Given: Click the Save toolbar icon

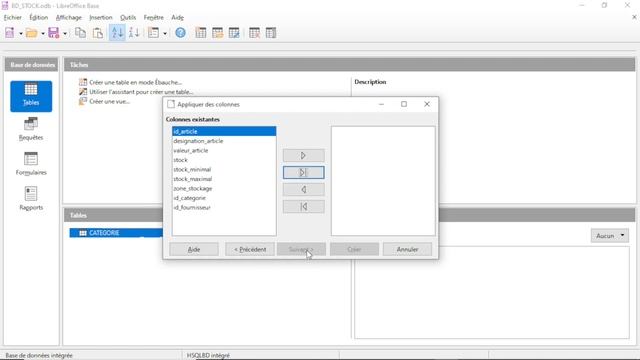Looking at the screenshot, I should (x=53, y=33).
